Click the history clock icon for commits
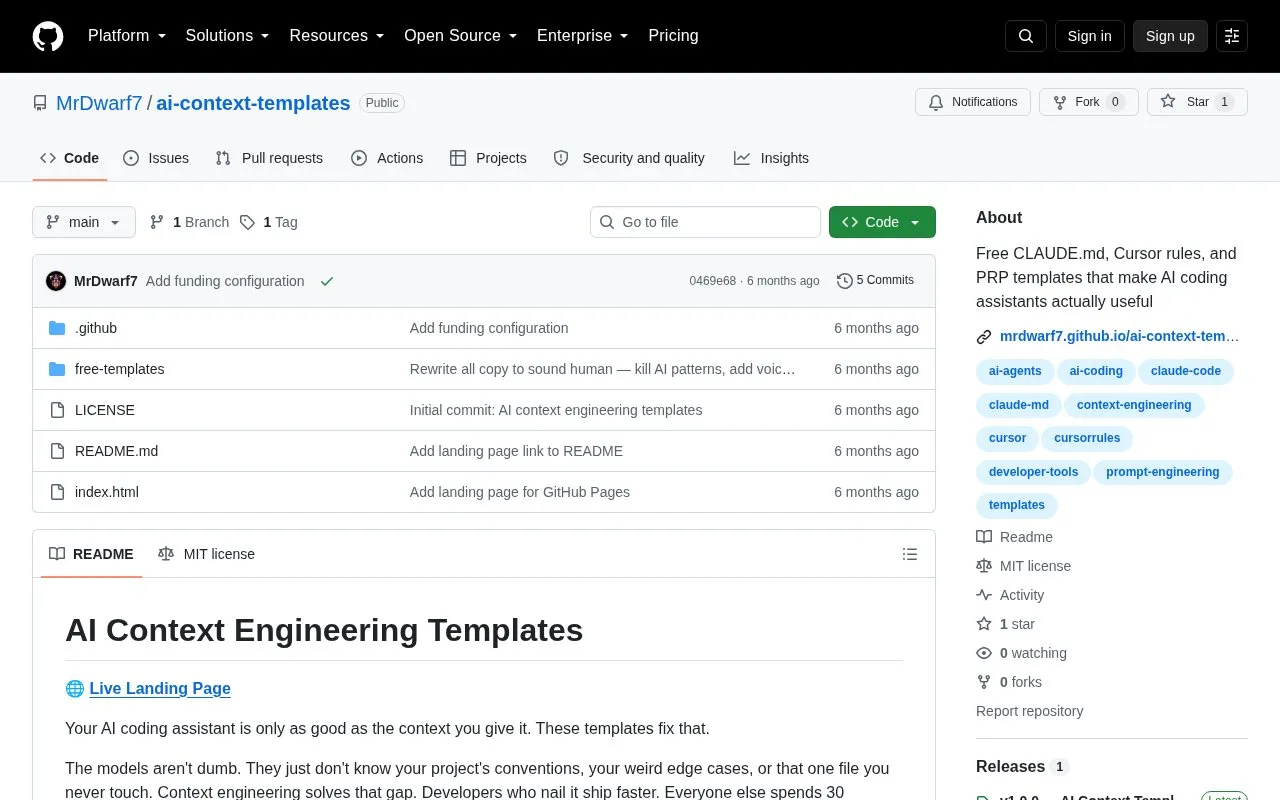The height and width of the screenshot is (800, 1280). point(845,281)
